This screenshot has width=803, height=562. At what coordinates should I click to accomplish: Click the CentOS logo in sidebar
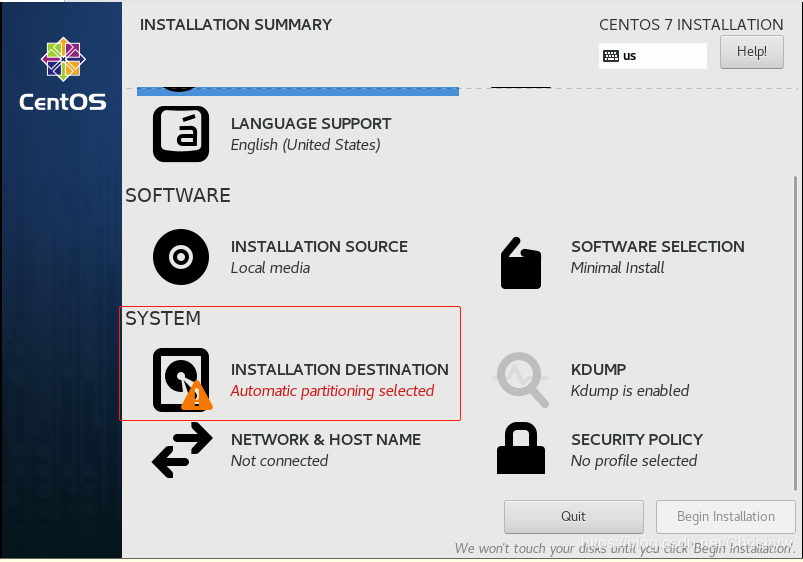tap(62, 75)
